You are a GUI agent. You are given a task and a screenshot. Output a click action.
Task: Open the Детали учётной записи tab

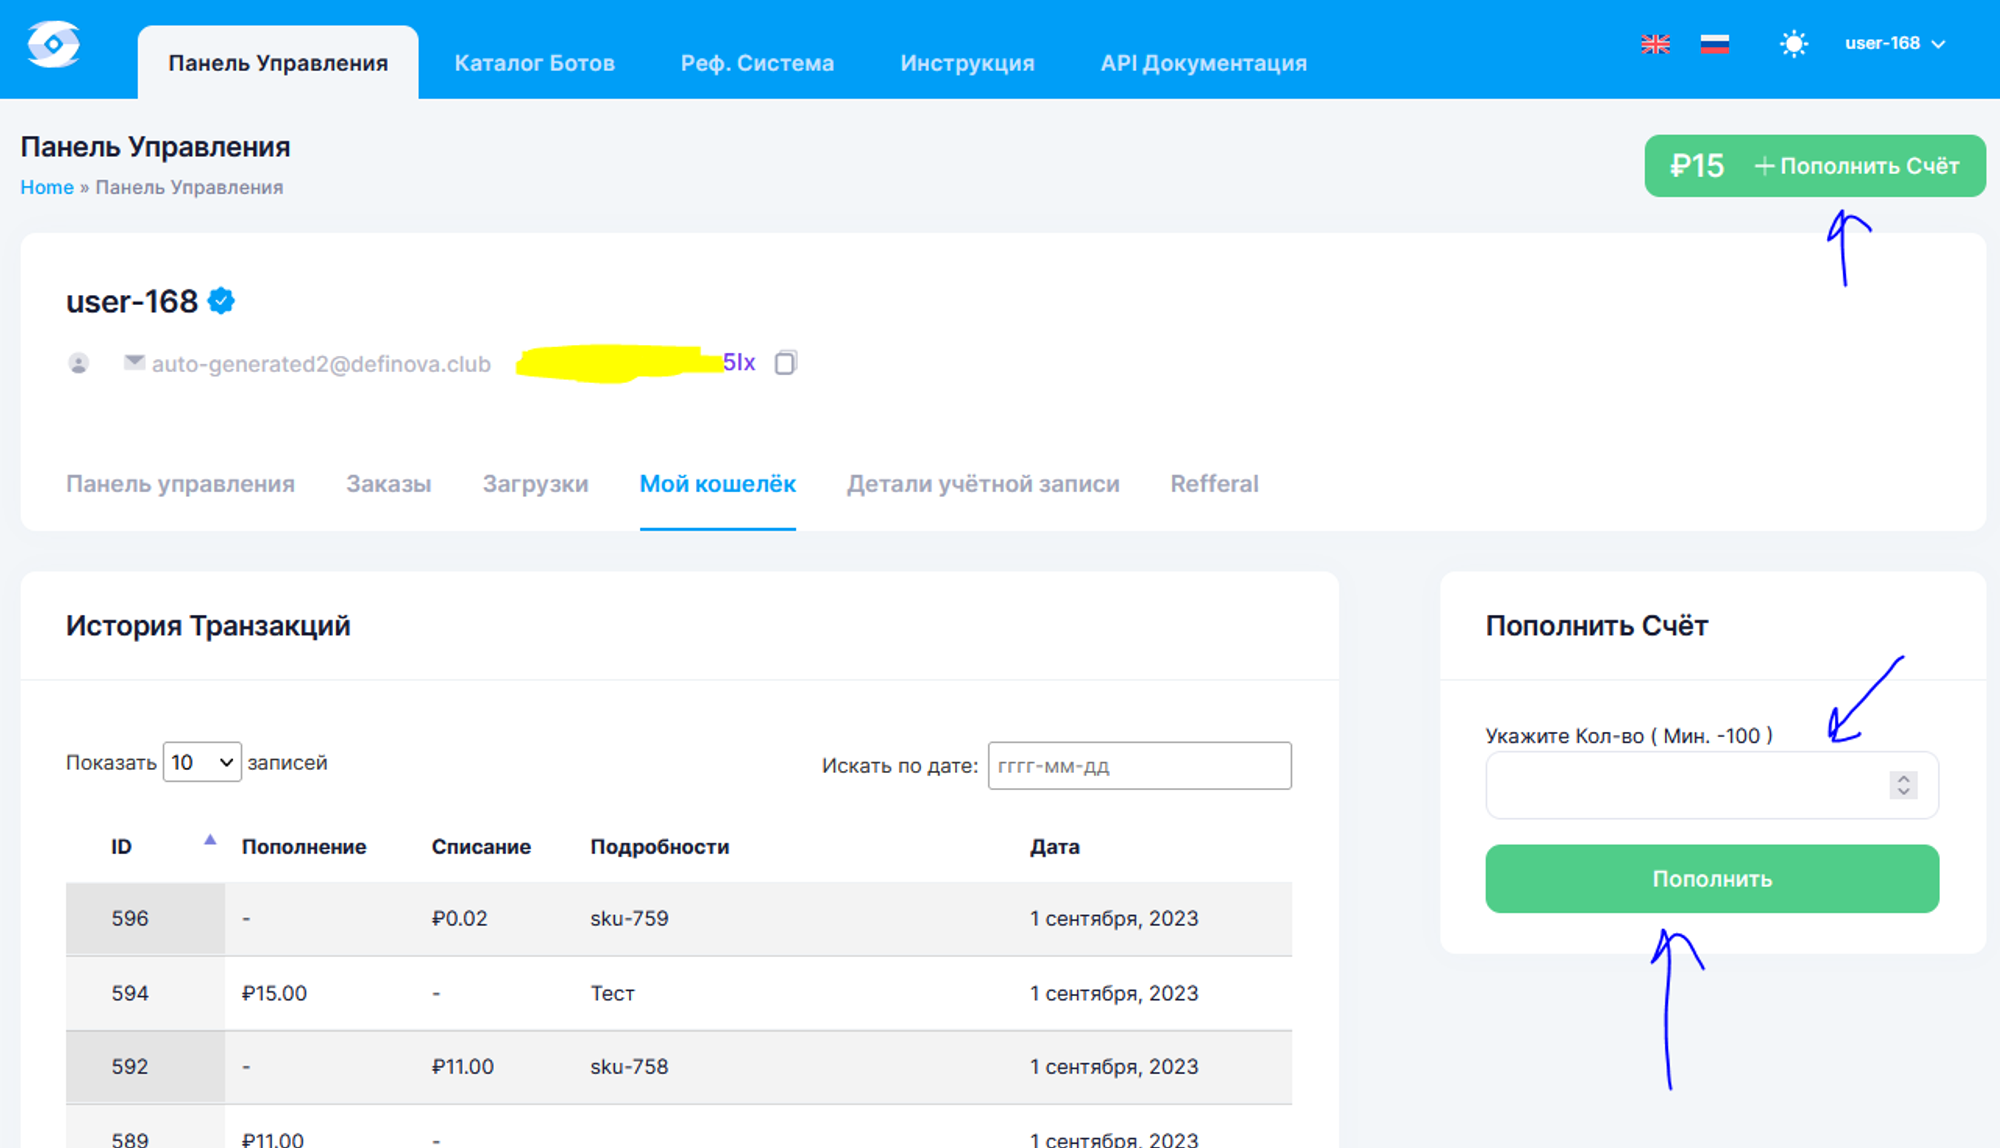click(982, 484)
